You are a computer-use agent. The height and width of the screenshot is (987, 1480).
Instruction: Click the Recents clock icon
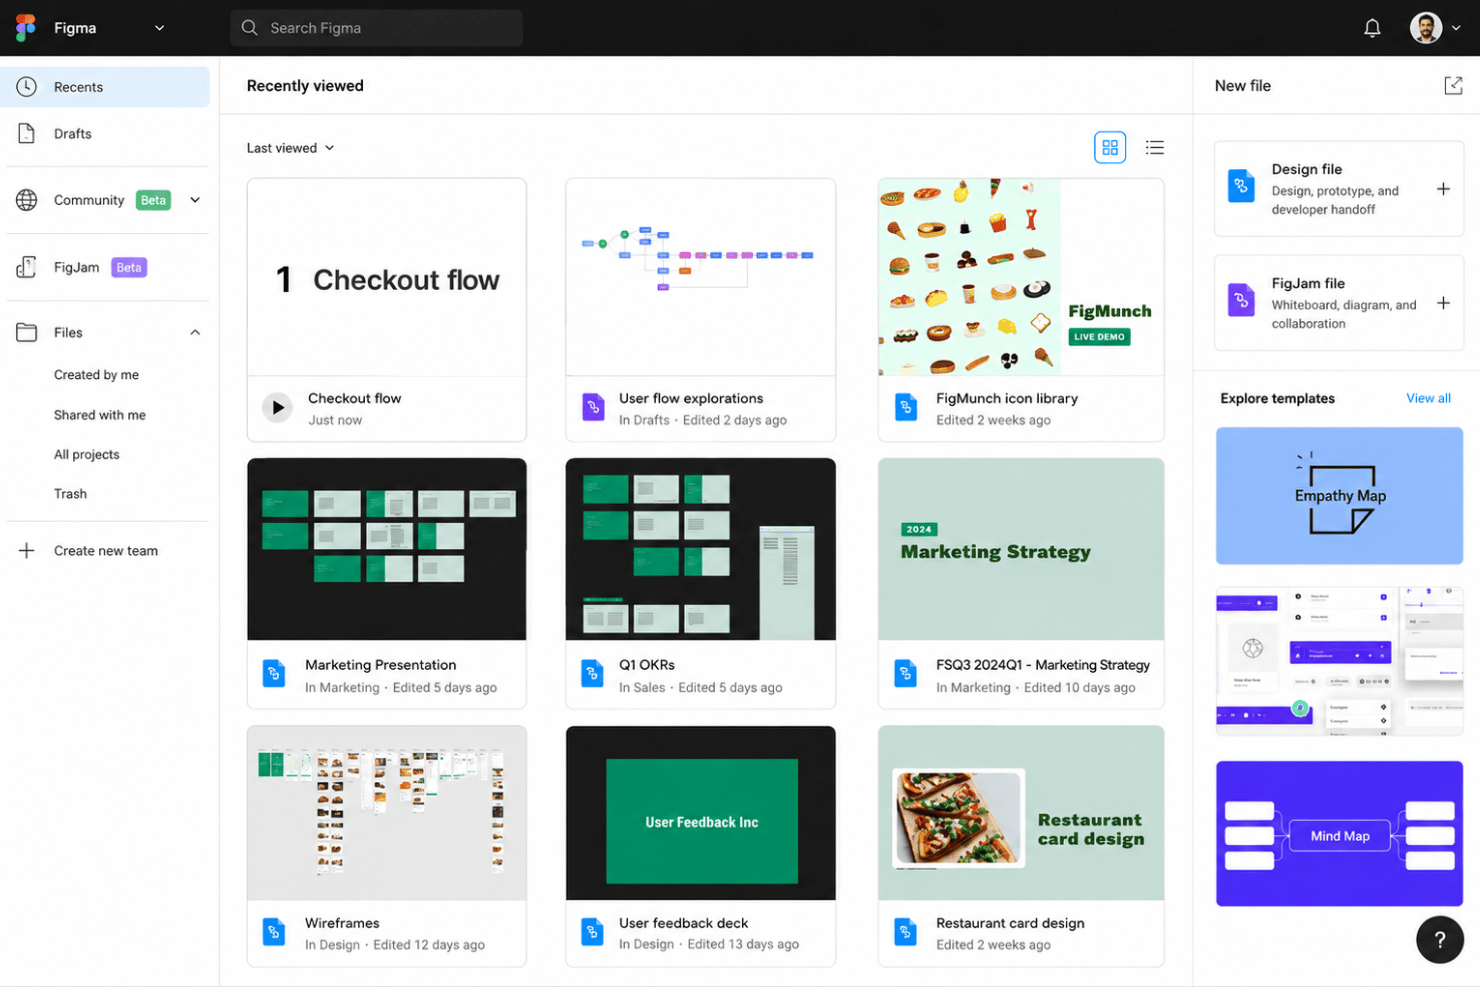[27, 87]
